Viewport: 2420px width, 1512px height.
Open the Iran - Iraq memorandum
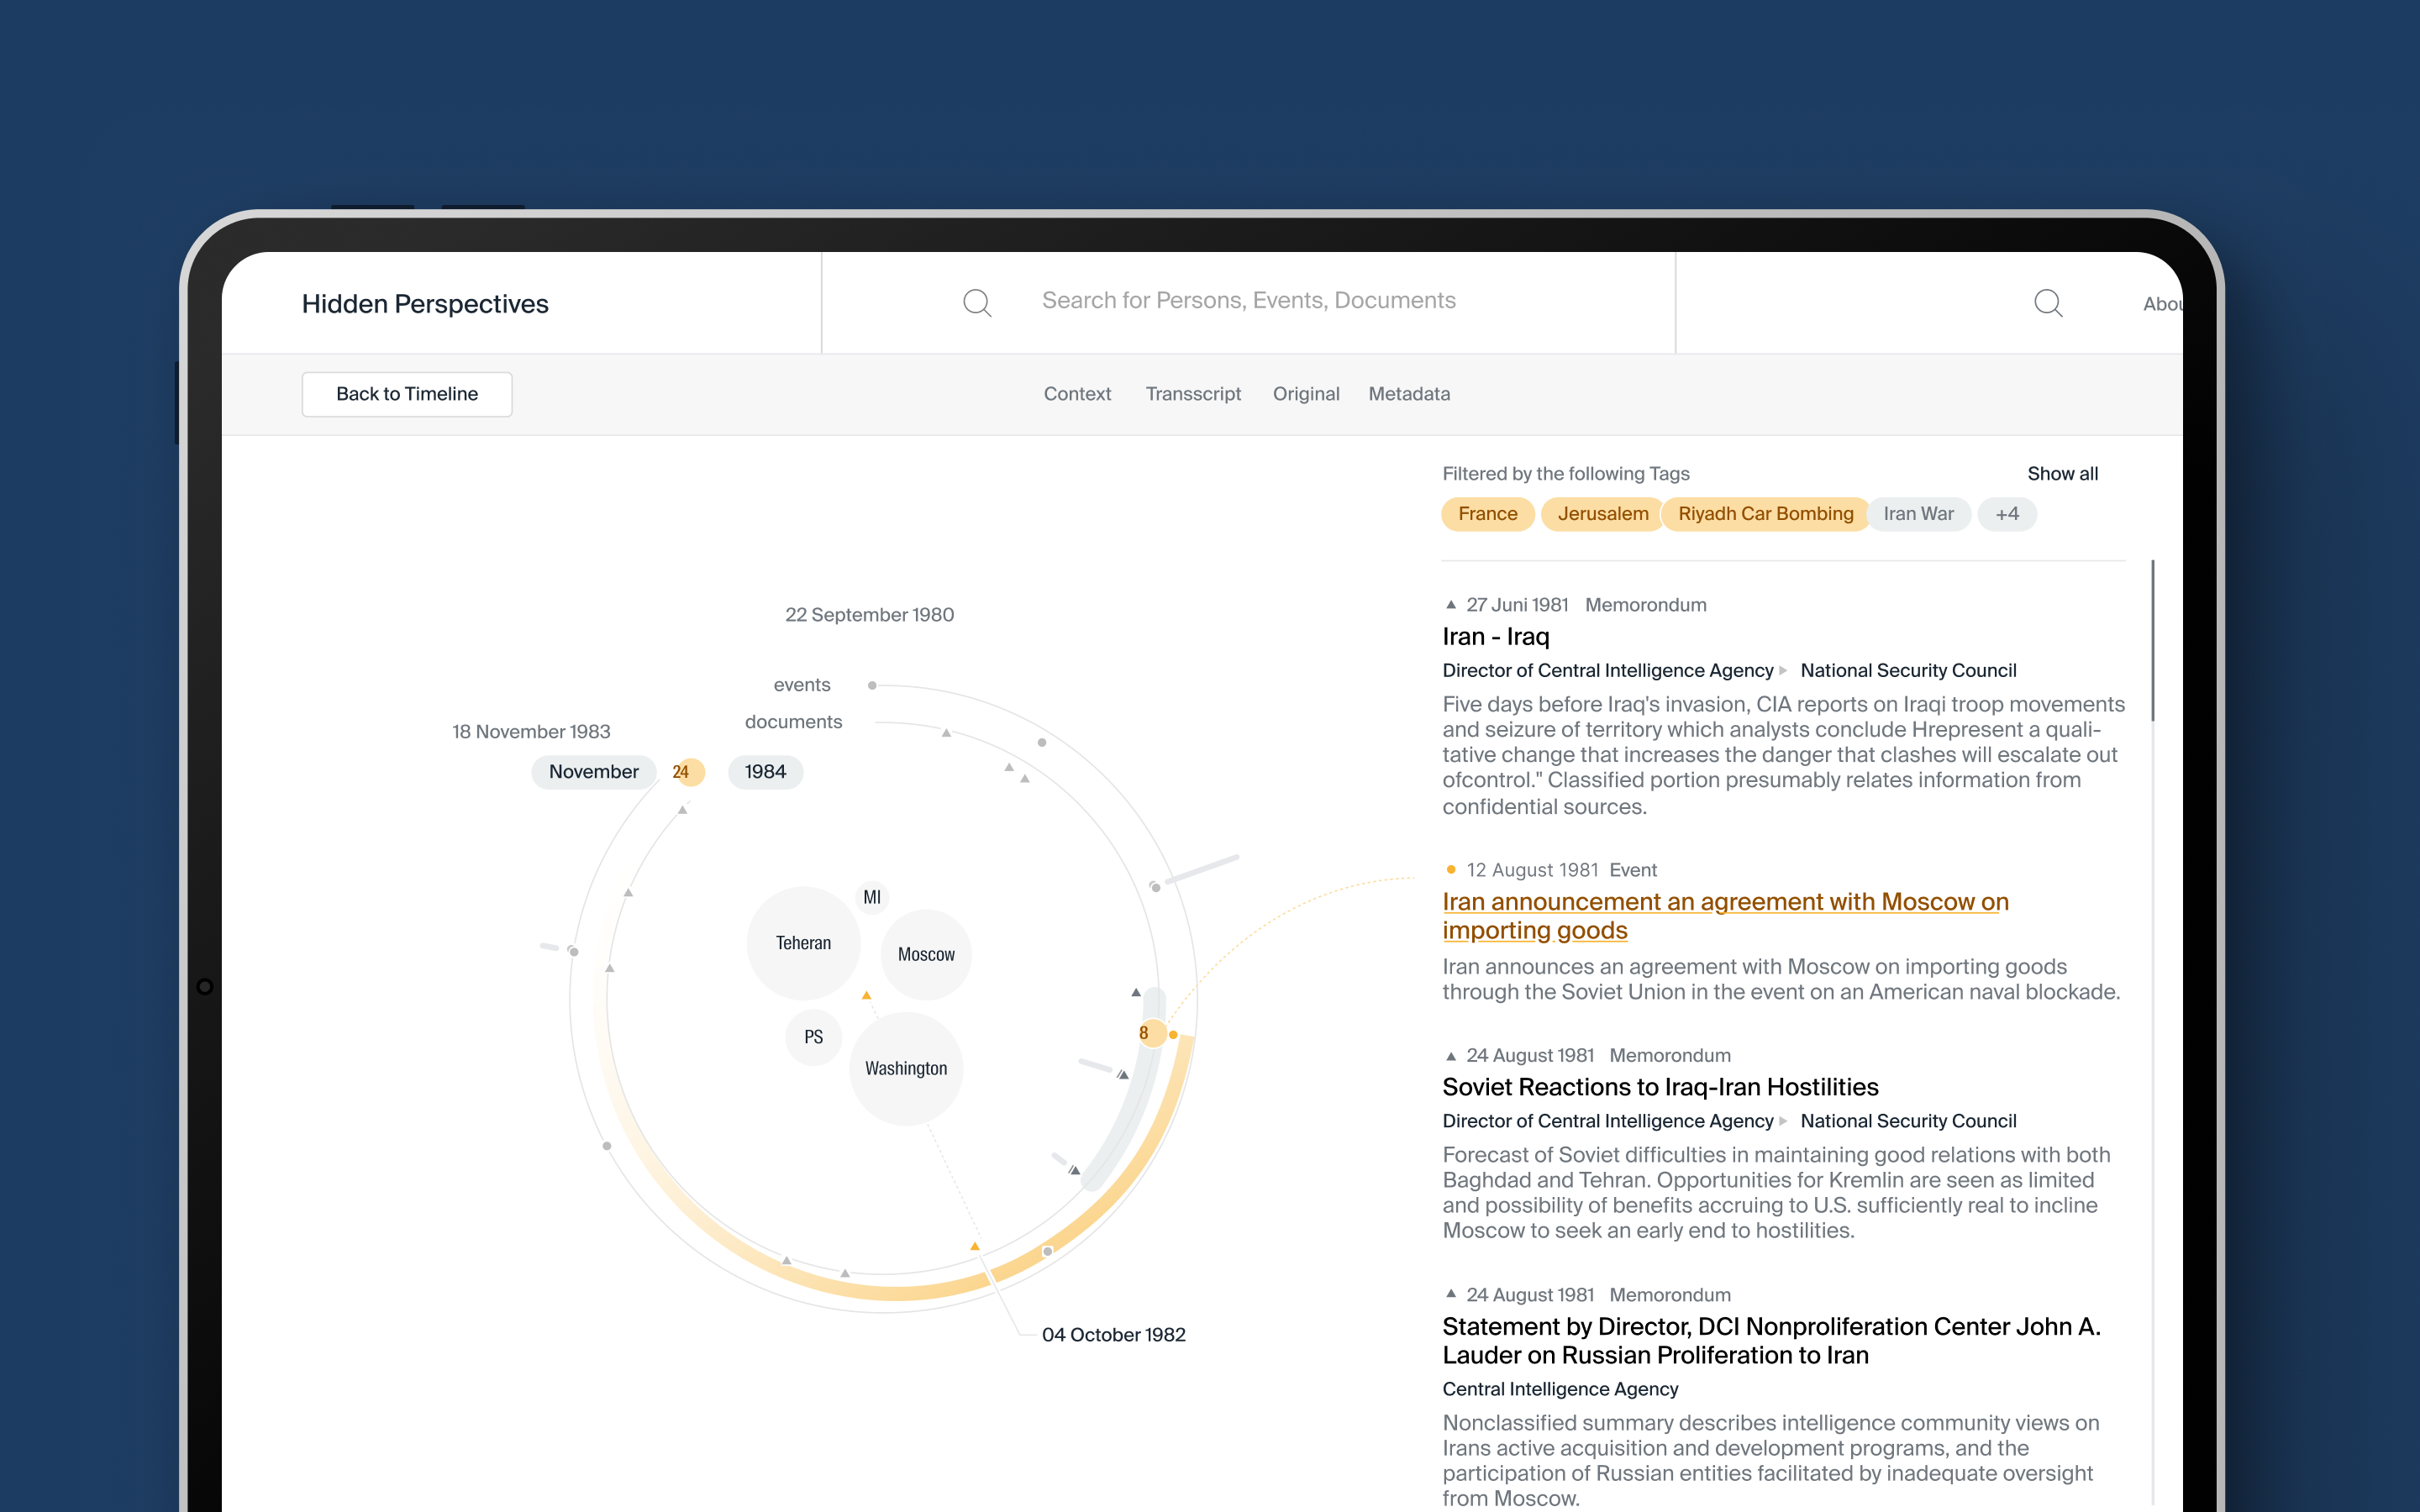coord(1495,637)
